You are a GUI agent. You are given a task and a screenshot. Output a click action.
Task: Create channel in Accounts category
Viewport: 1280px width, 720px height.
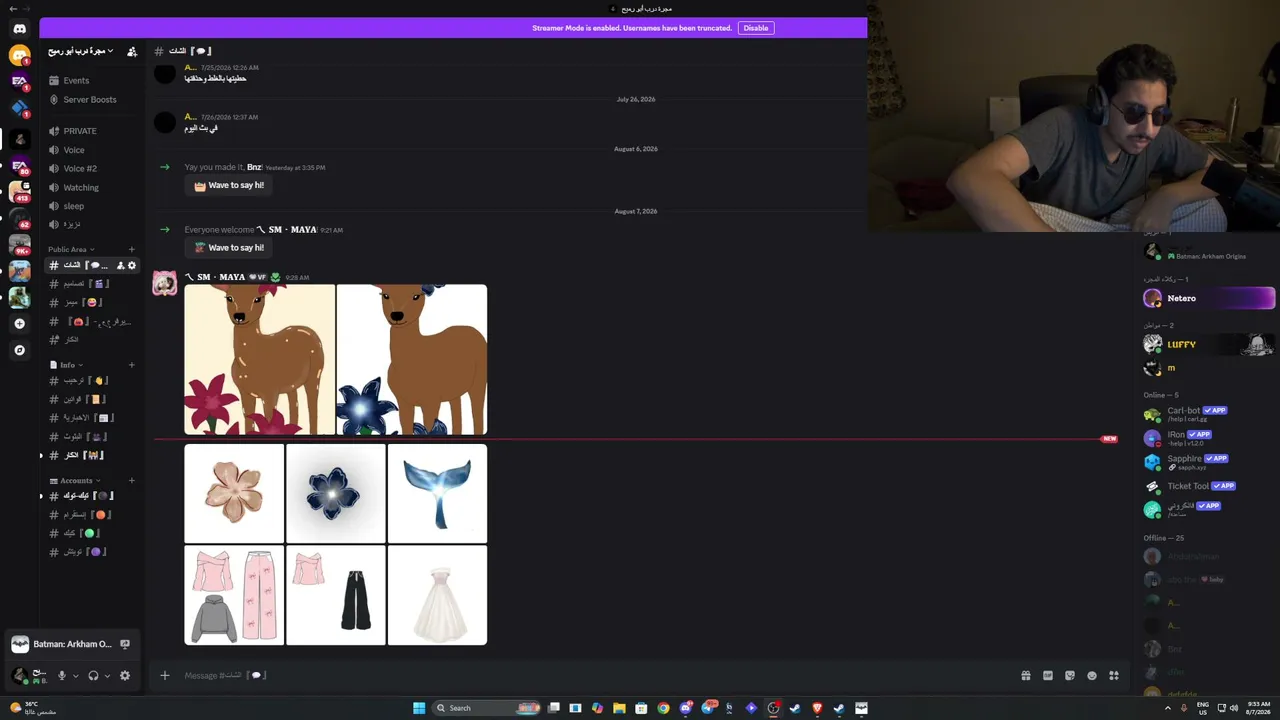[131, 480]
